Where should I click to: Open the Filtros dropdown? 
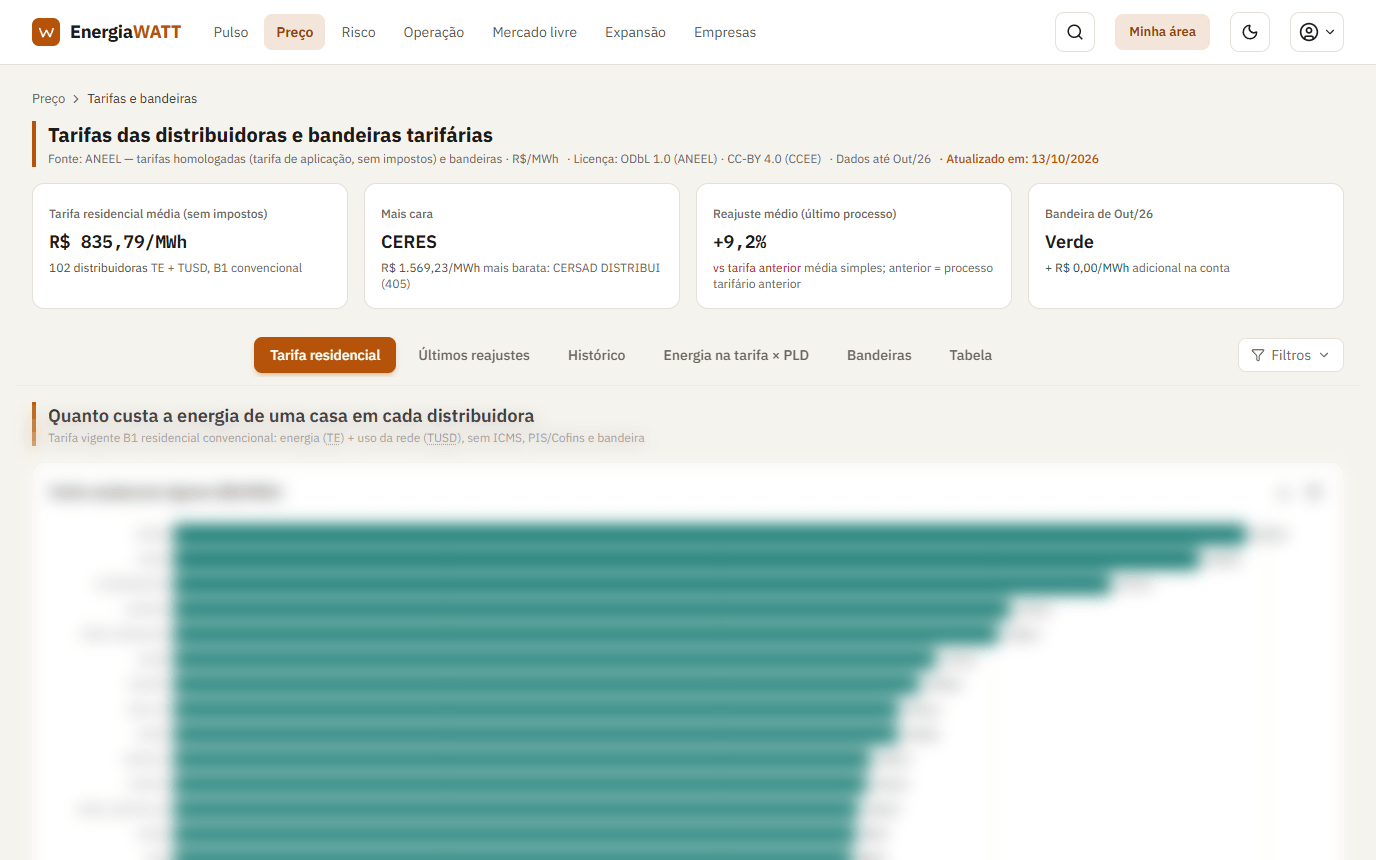coord(1291,355)
